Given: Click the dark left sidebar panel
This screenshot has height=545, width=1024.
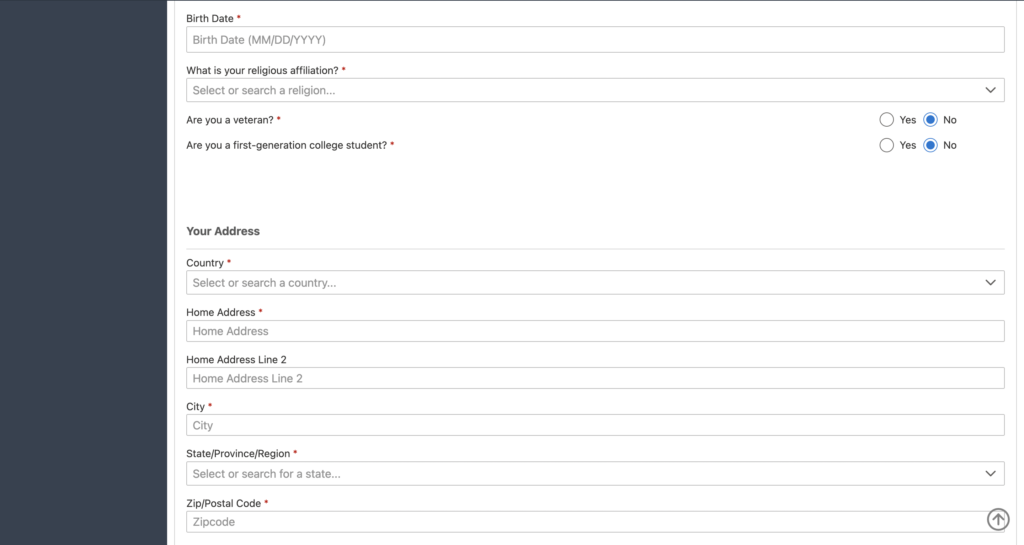Looking at the screenshot, I should point(83,272).
